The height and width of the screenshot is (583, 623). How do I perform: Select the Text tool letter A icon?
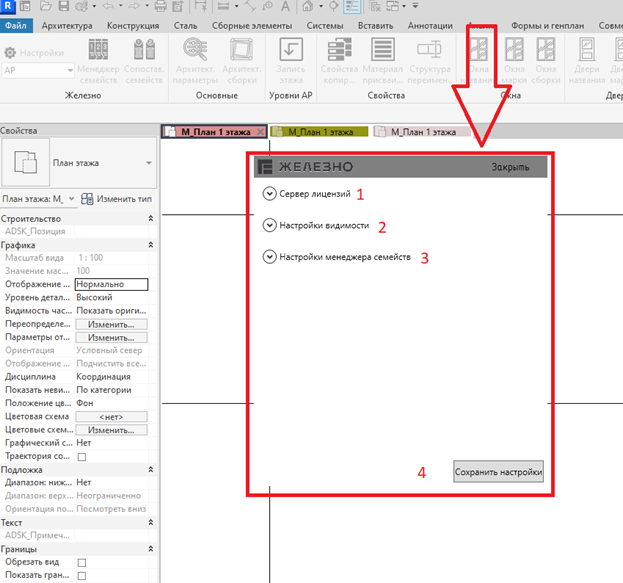tap(285, 6)
